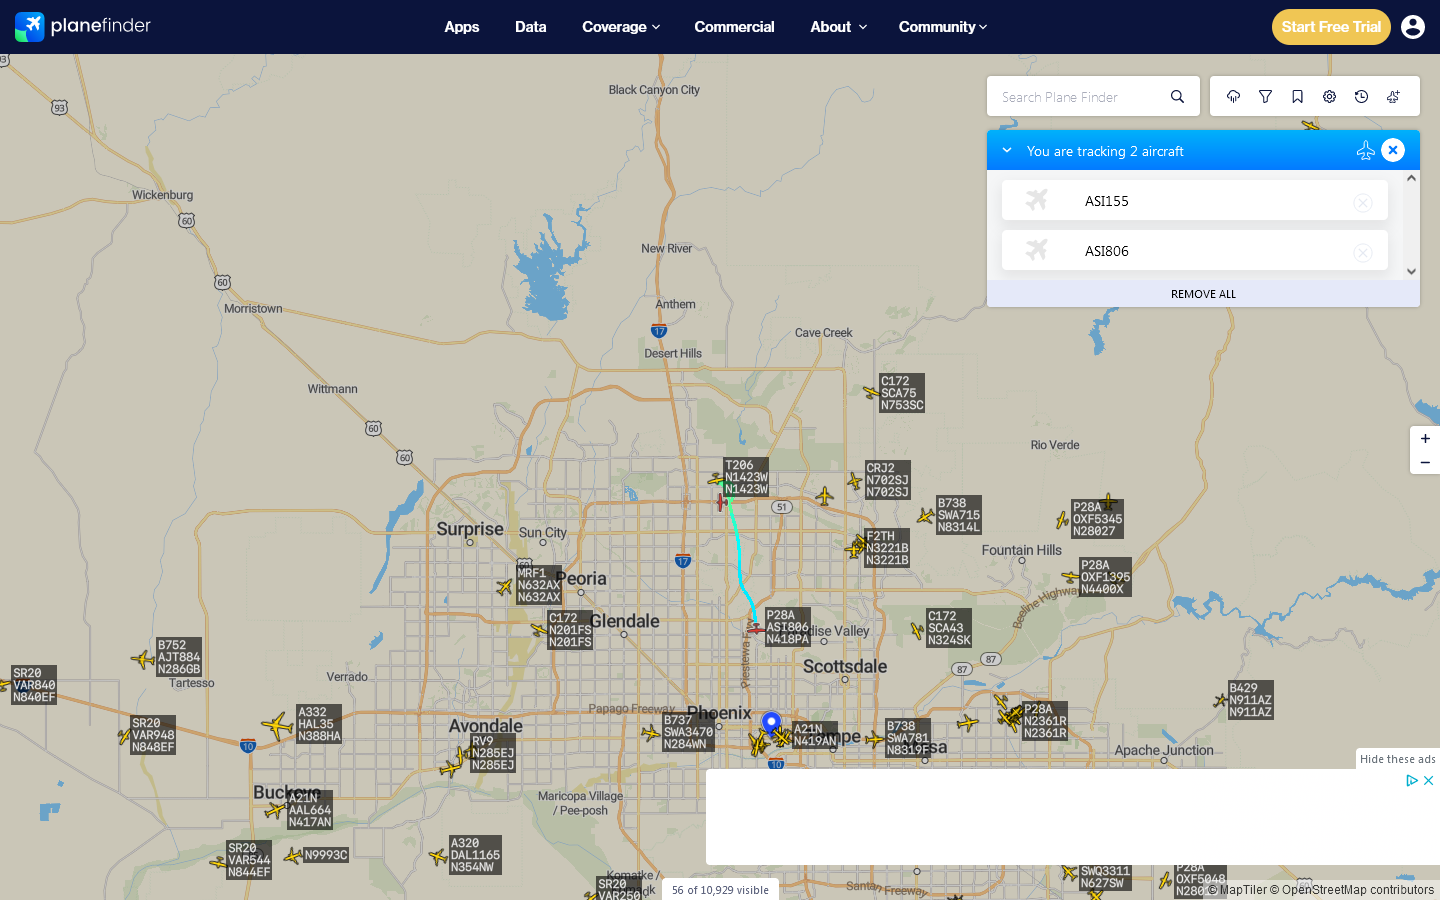Click the add aircraft plane-plus icon
The image size is (1440, 900).
click(x=1393, y=97)
